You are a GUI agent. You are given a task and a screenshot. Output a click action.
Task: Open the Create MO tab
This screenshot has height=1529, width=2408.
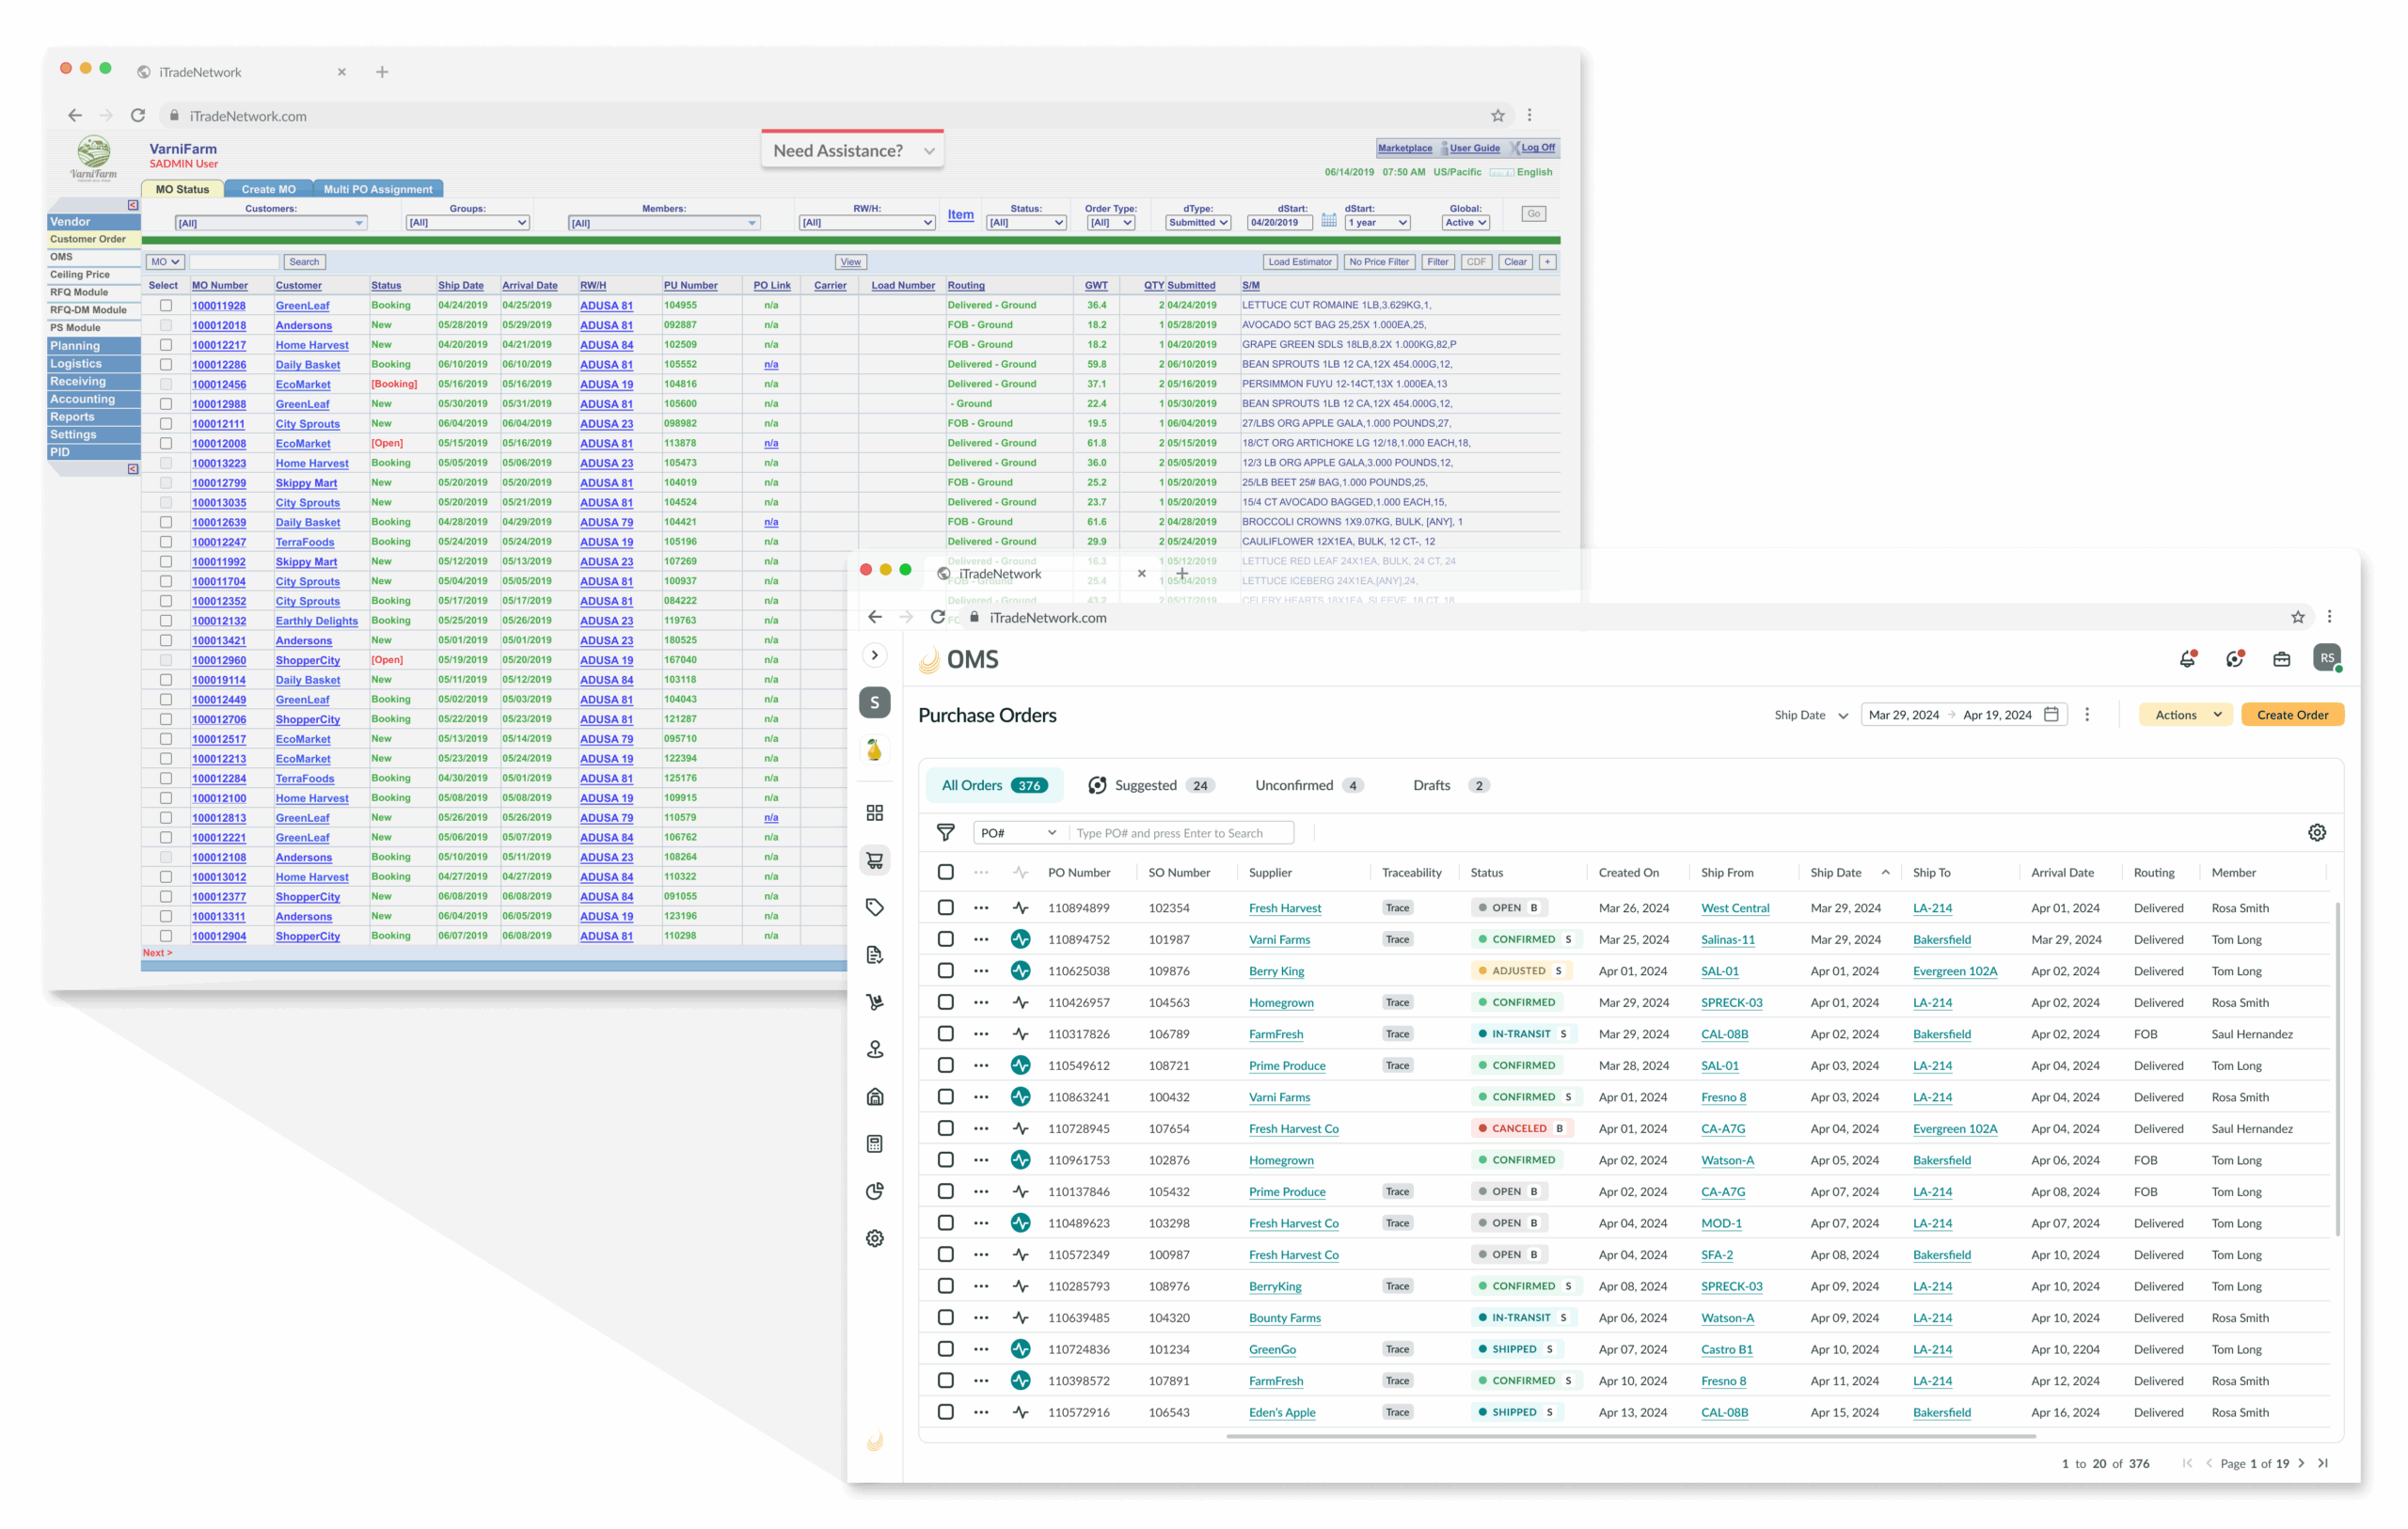point(268,189)
